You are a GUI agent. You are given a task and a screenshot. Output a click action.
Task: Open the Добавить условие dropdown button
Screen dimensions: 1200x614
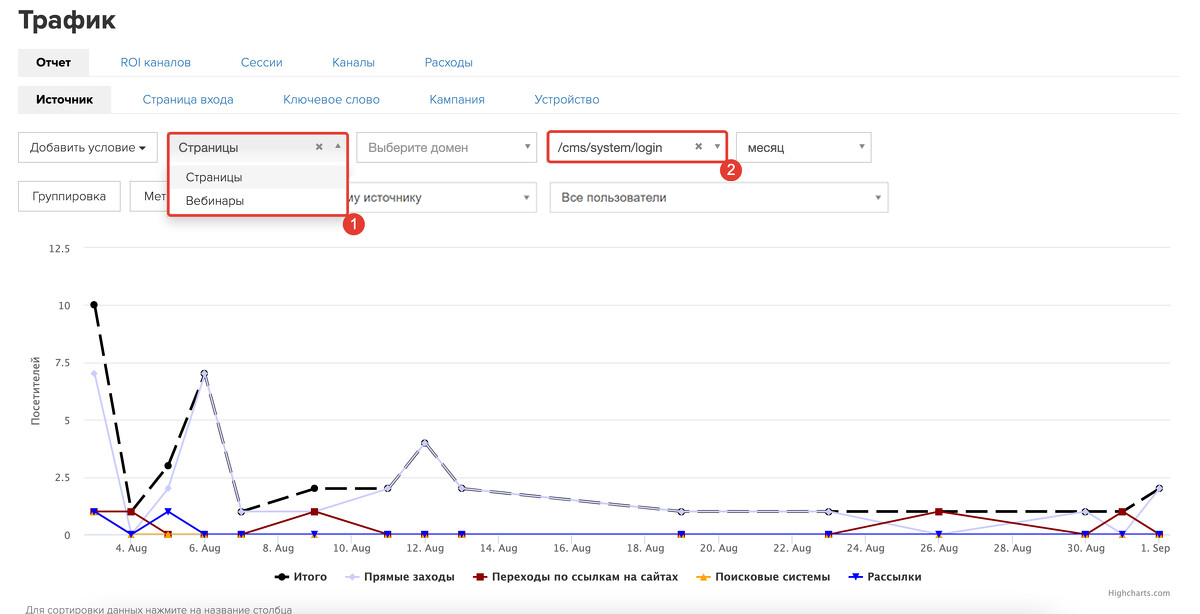[88, 147]
